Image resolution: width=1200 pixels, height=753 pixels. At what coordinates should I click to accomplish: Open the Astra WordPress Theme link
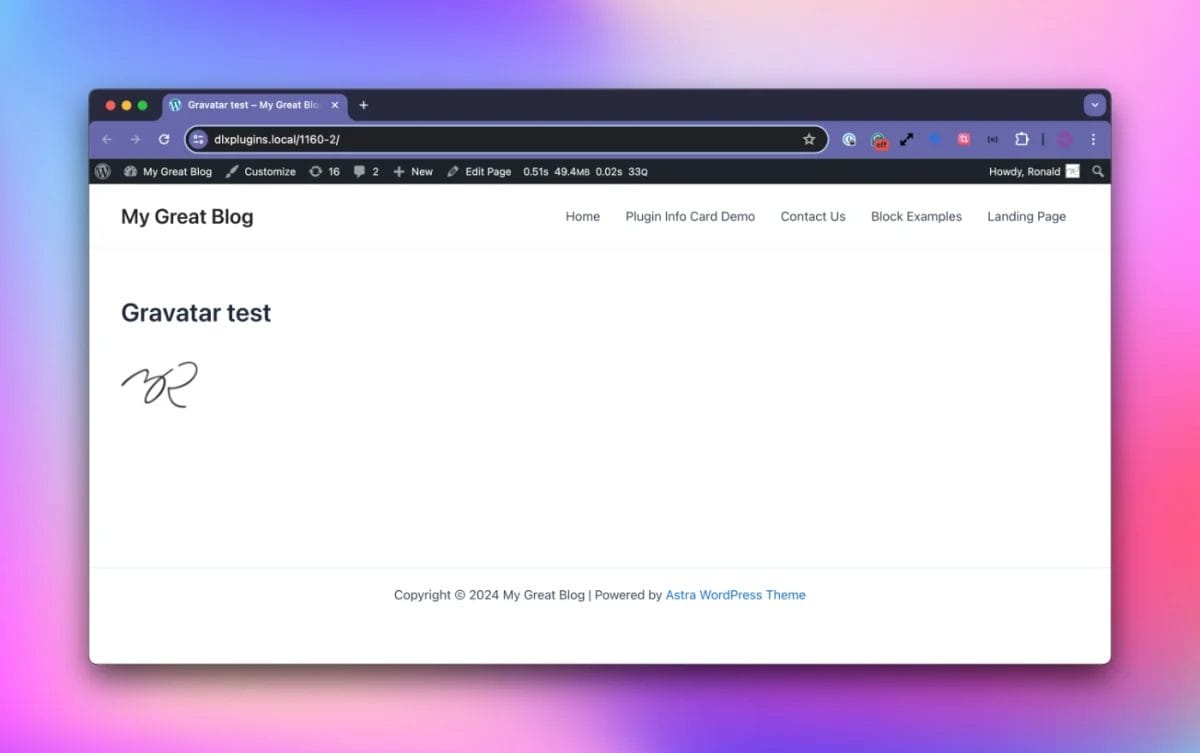(735, 595)
